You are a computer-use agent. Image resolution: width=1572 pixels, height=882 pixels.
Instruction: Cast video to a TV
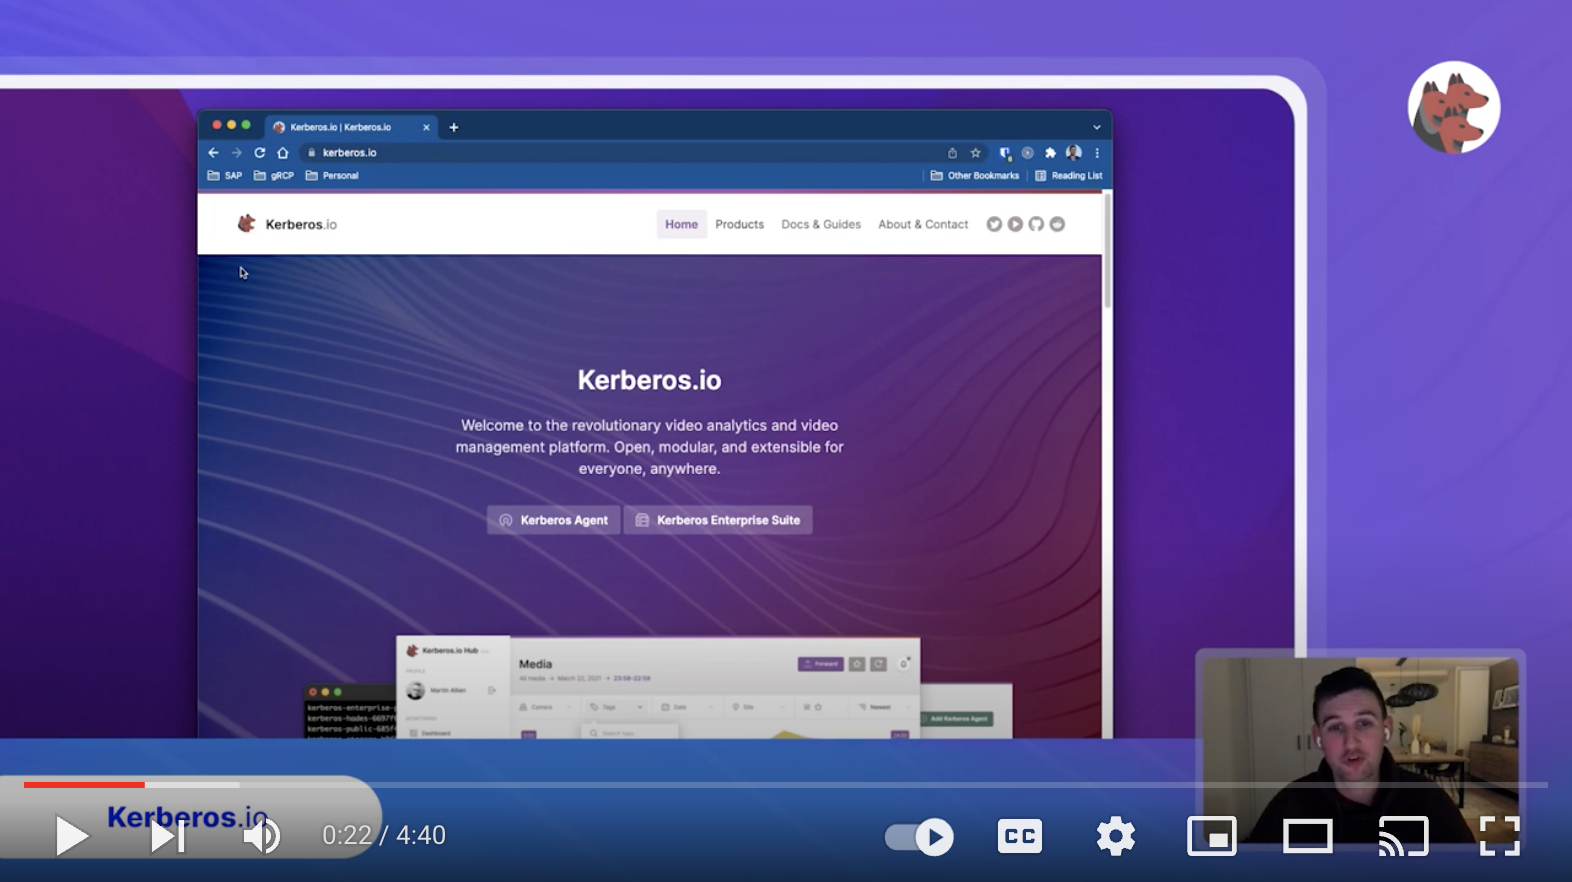1403,836
